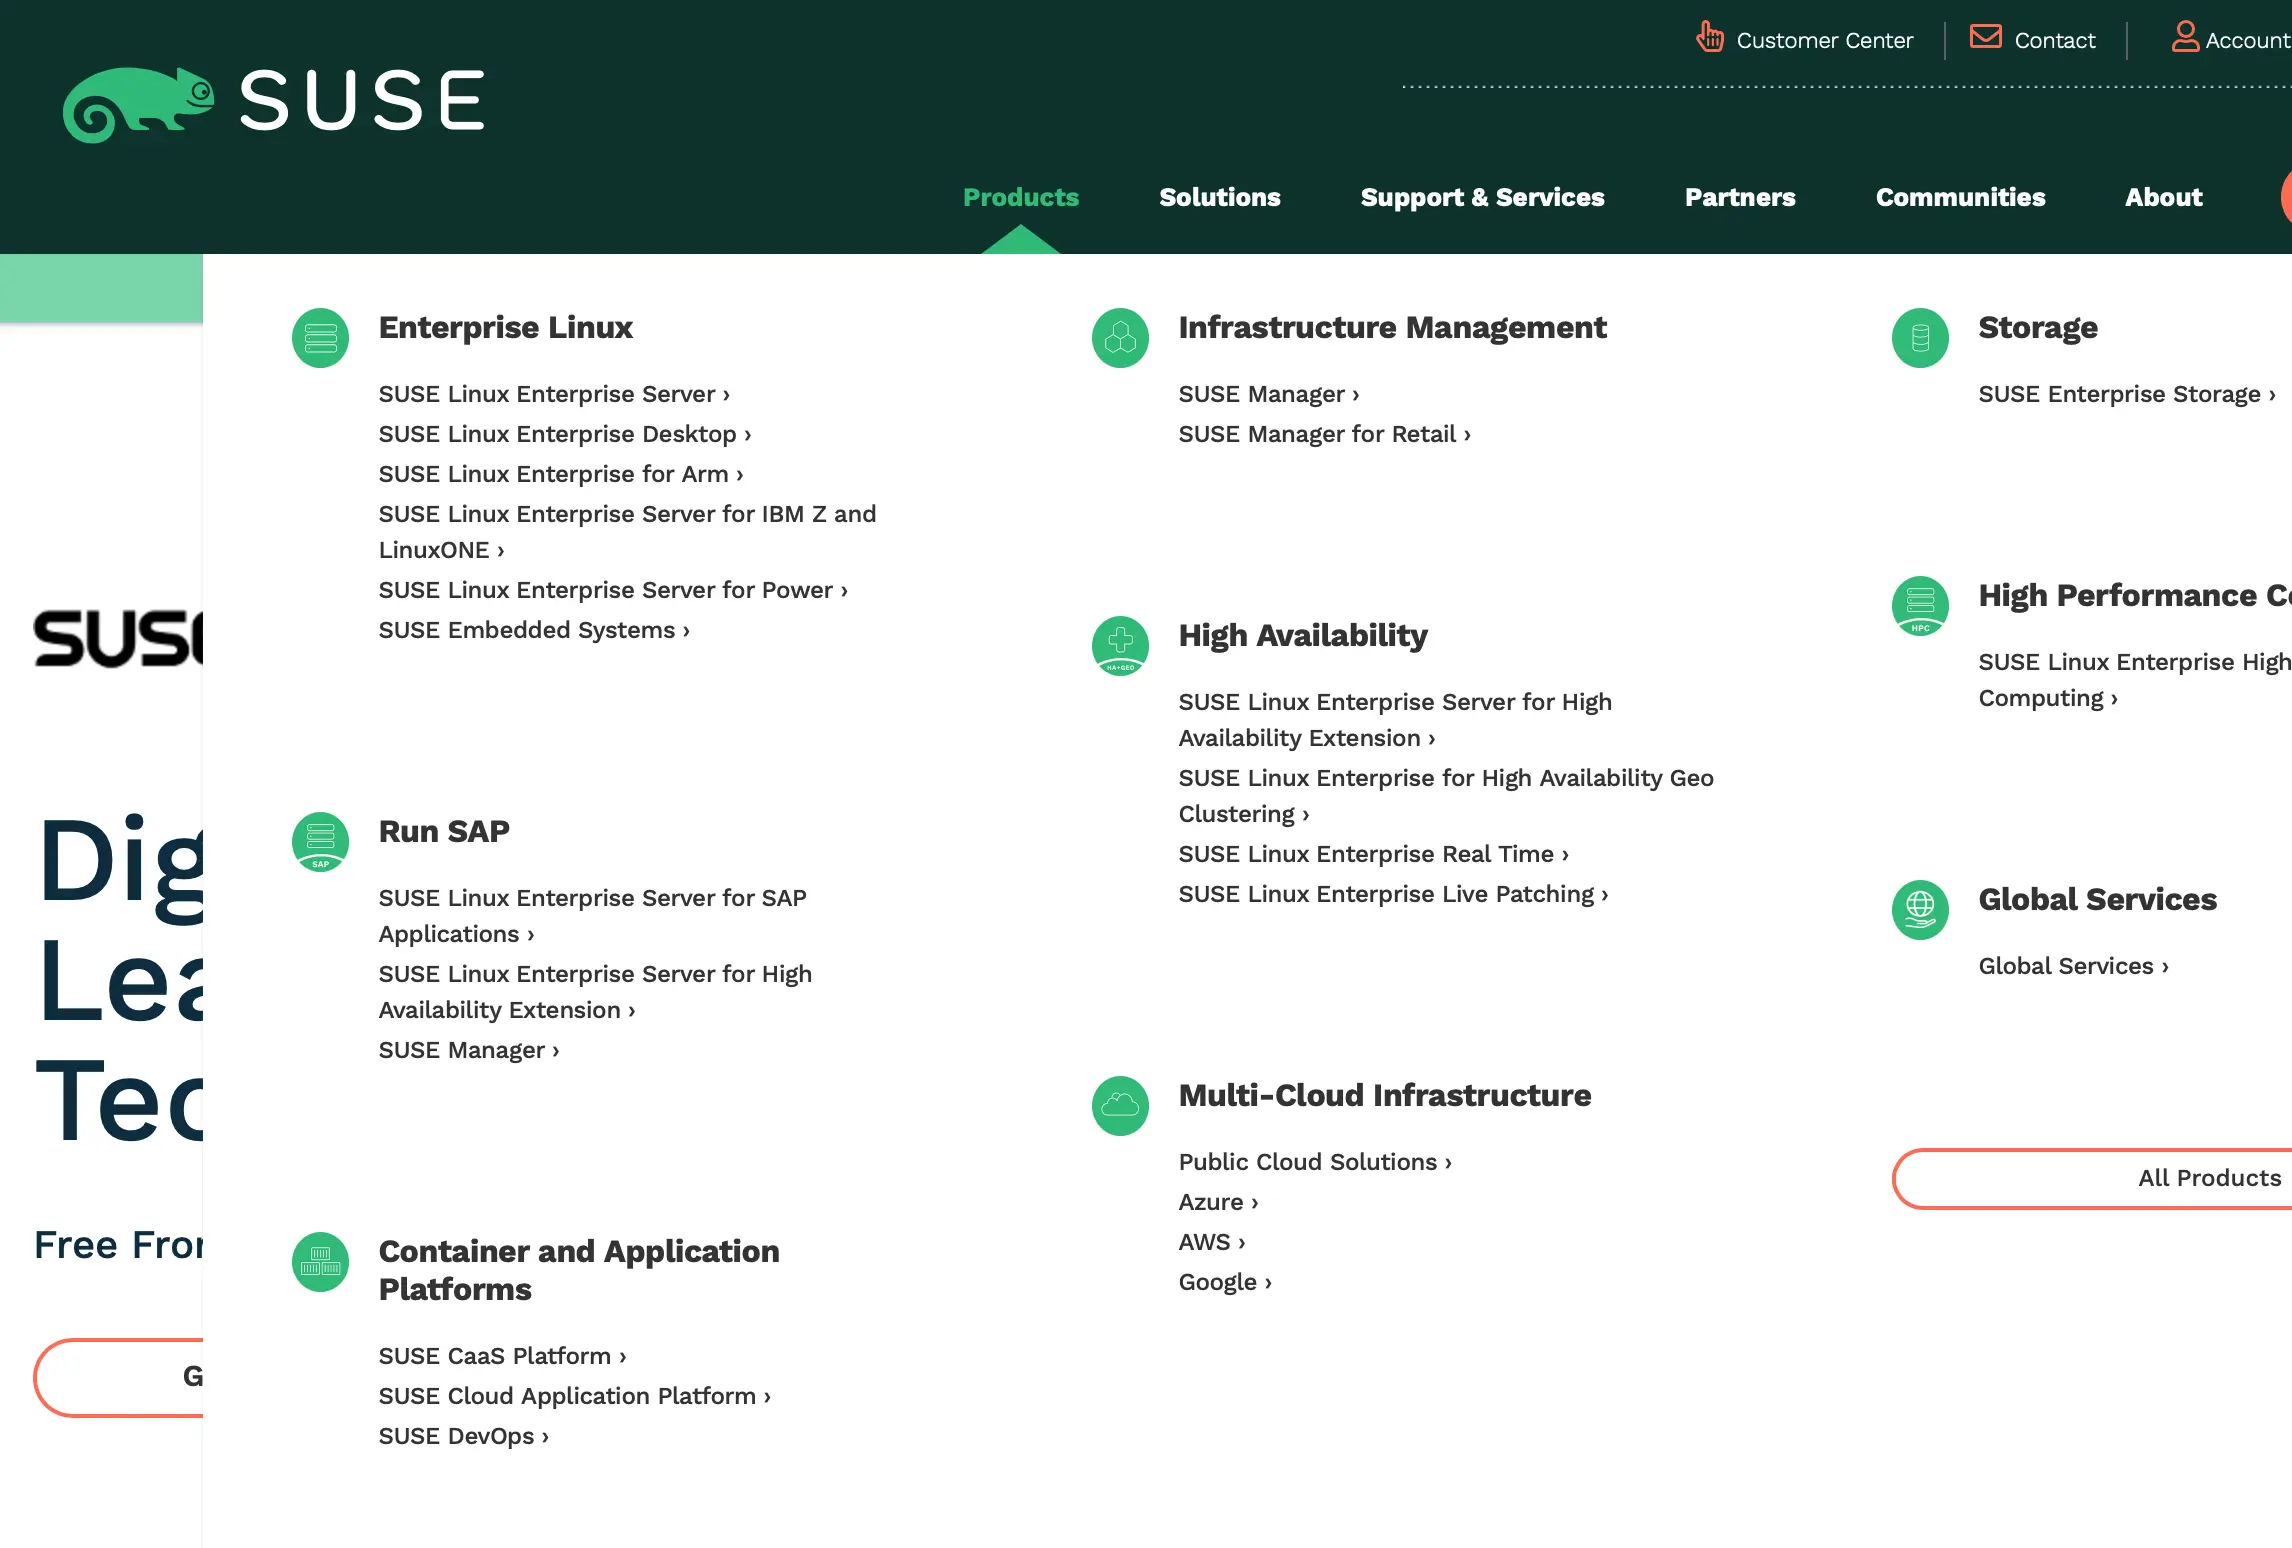This screenshot has height=1548, width=2292.
Task: Click the All Products button
Action: click(x=2208, y=1178)
